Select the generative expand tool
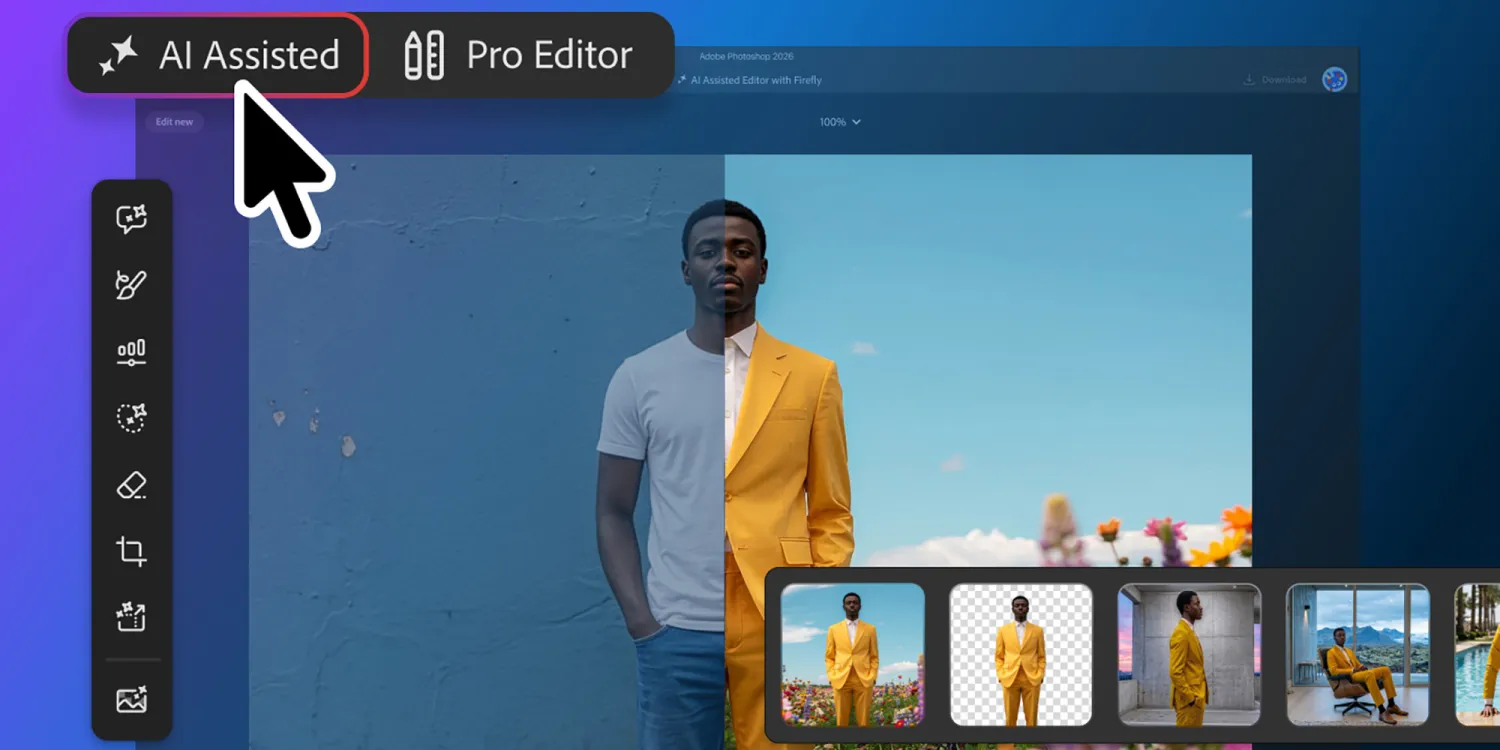The image size is (1500, 750). [x=131, y=617]
